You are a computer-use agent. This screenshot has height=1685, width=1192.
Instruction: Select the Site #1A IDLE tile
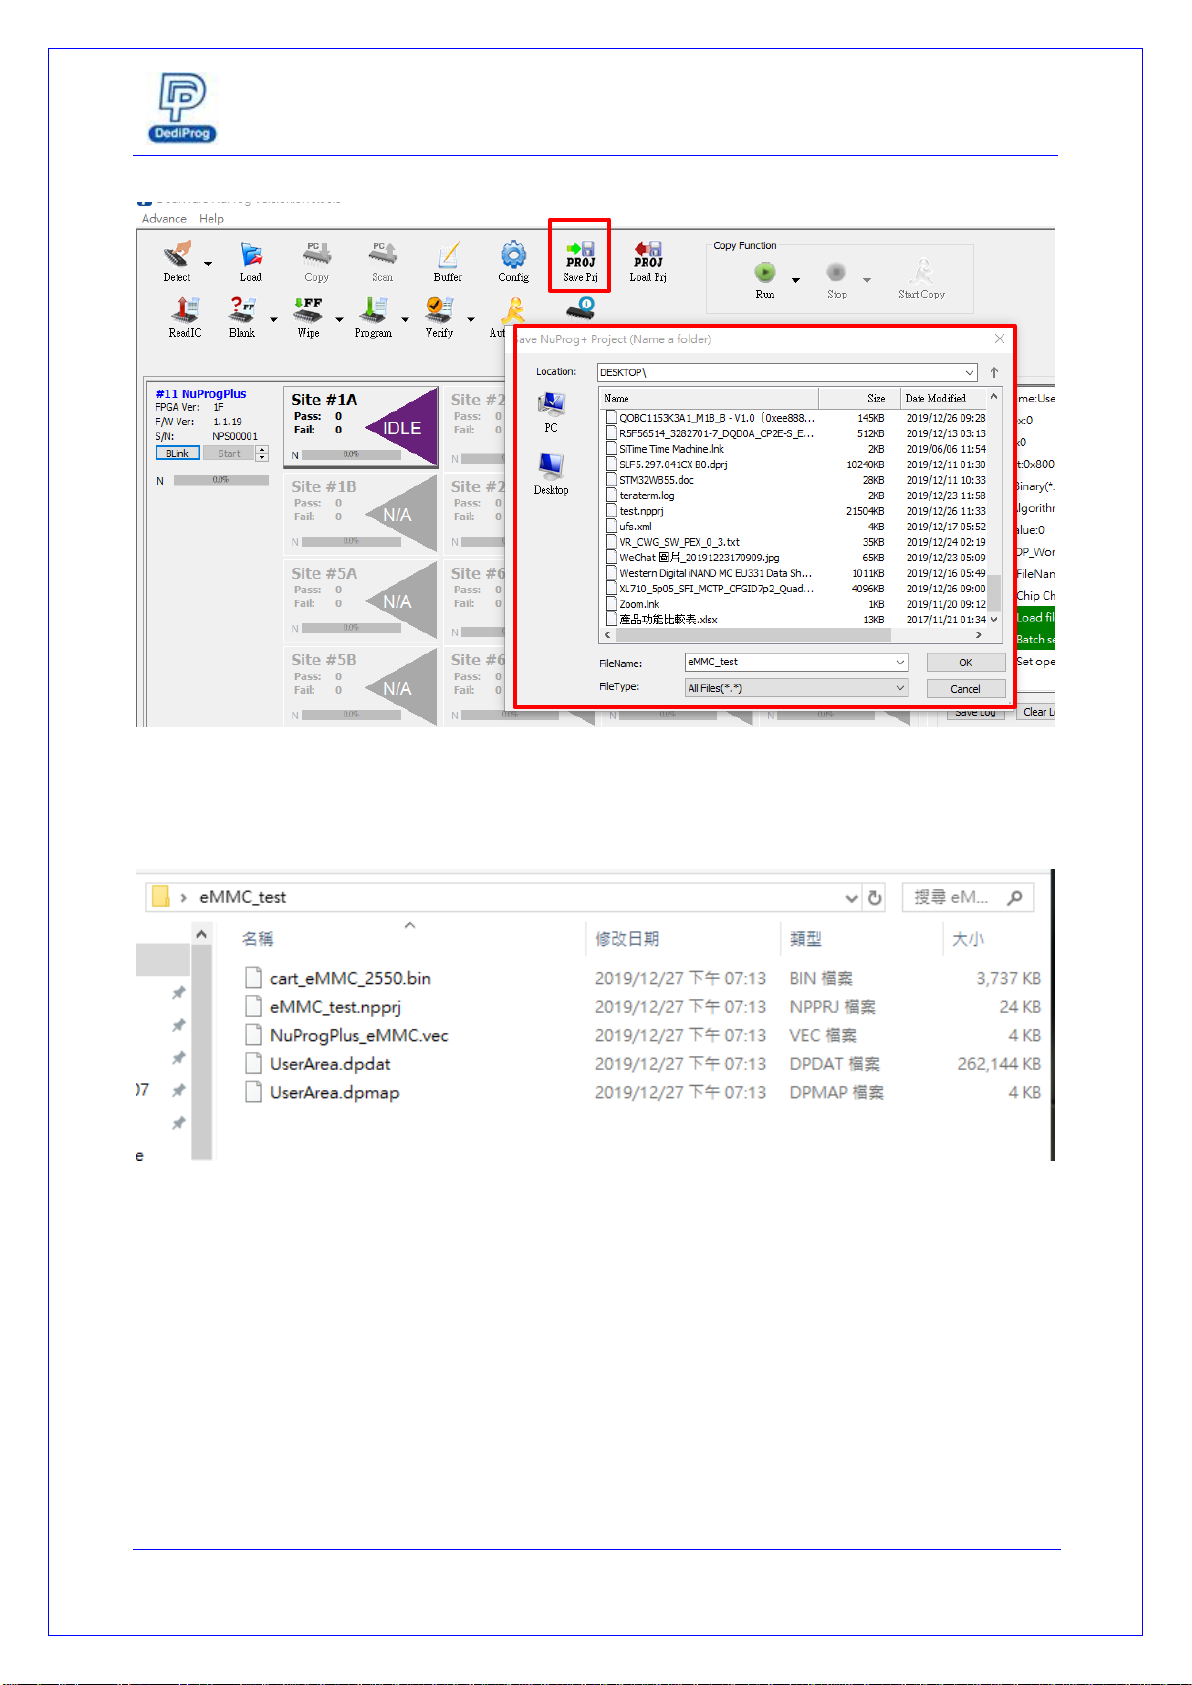361,427
